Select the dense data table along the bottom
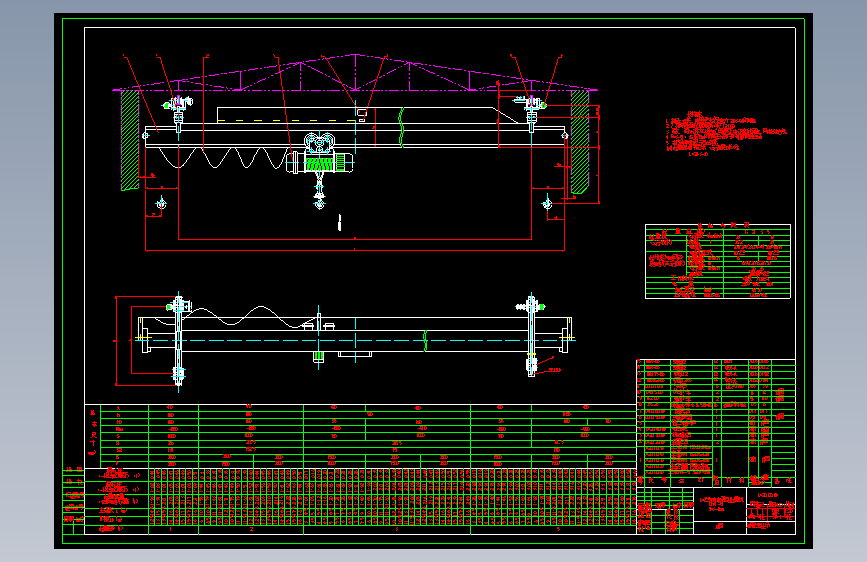Viewport: 867px width, 562px height. coord(361,501)
